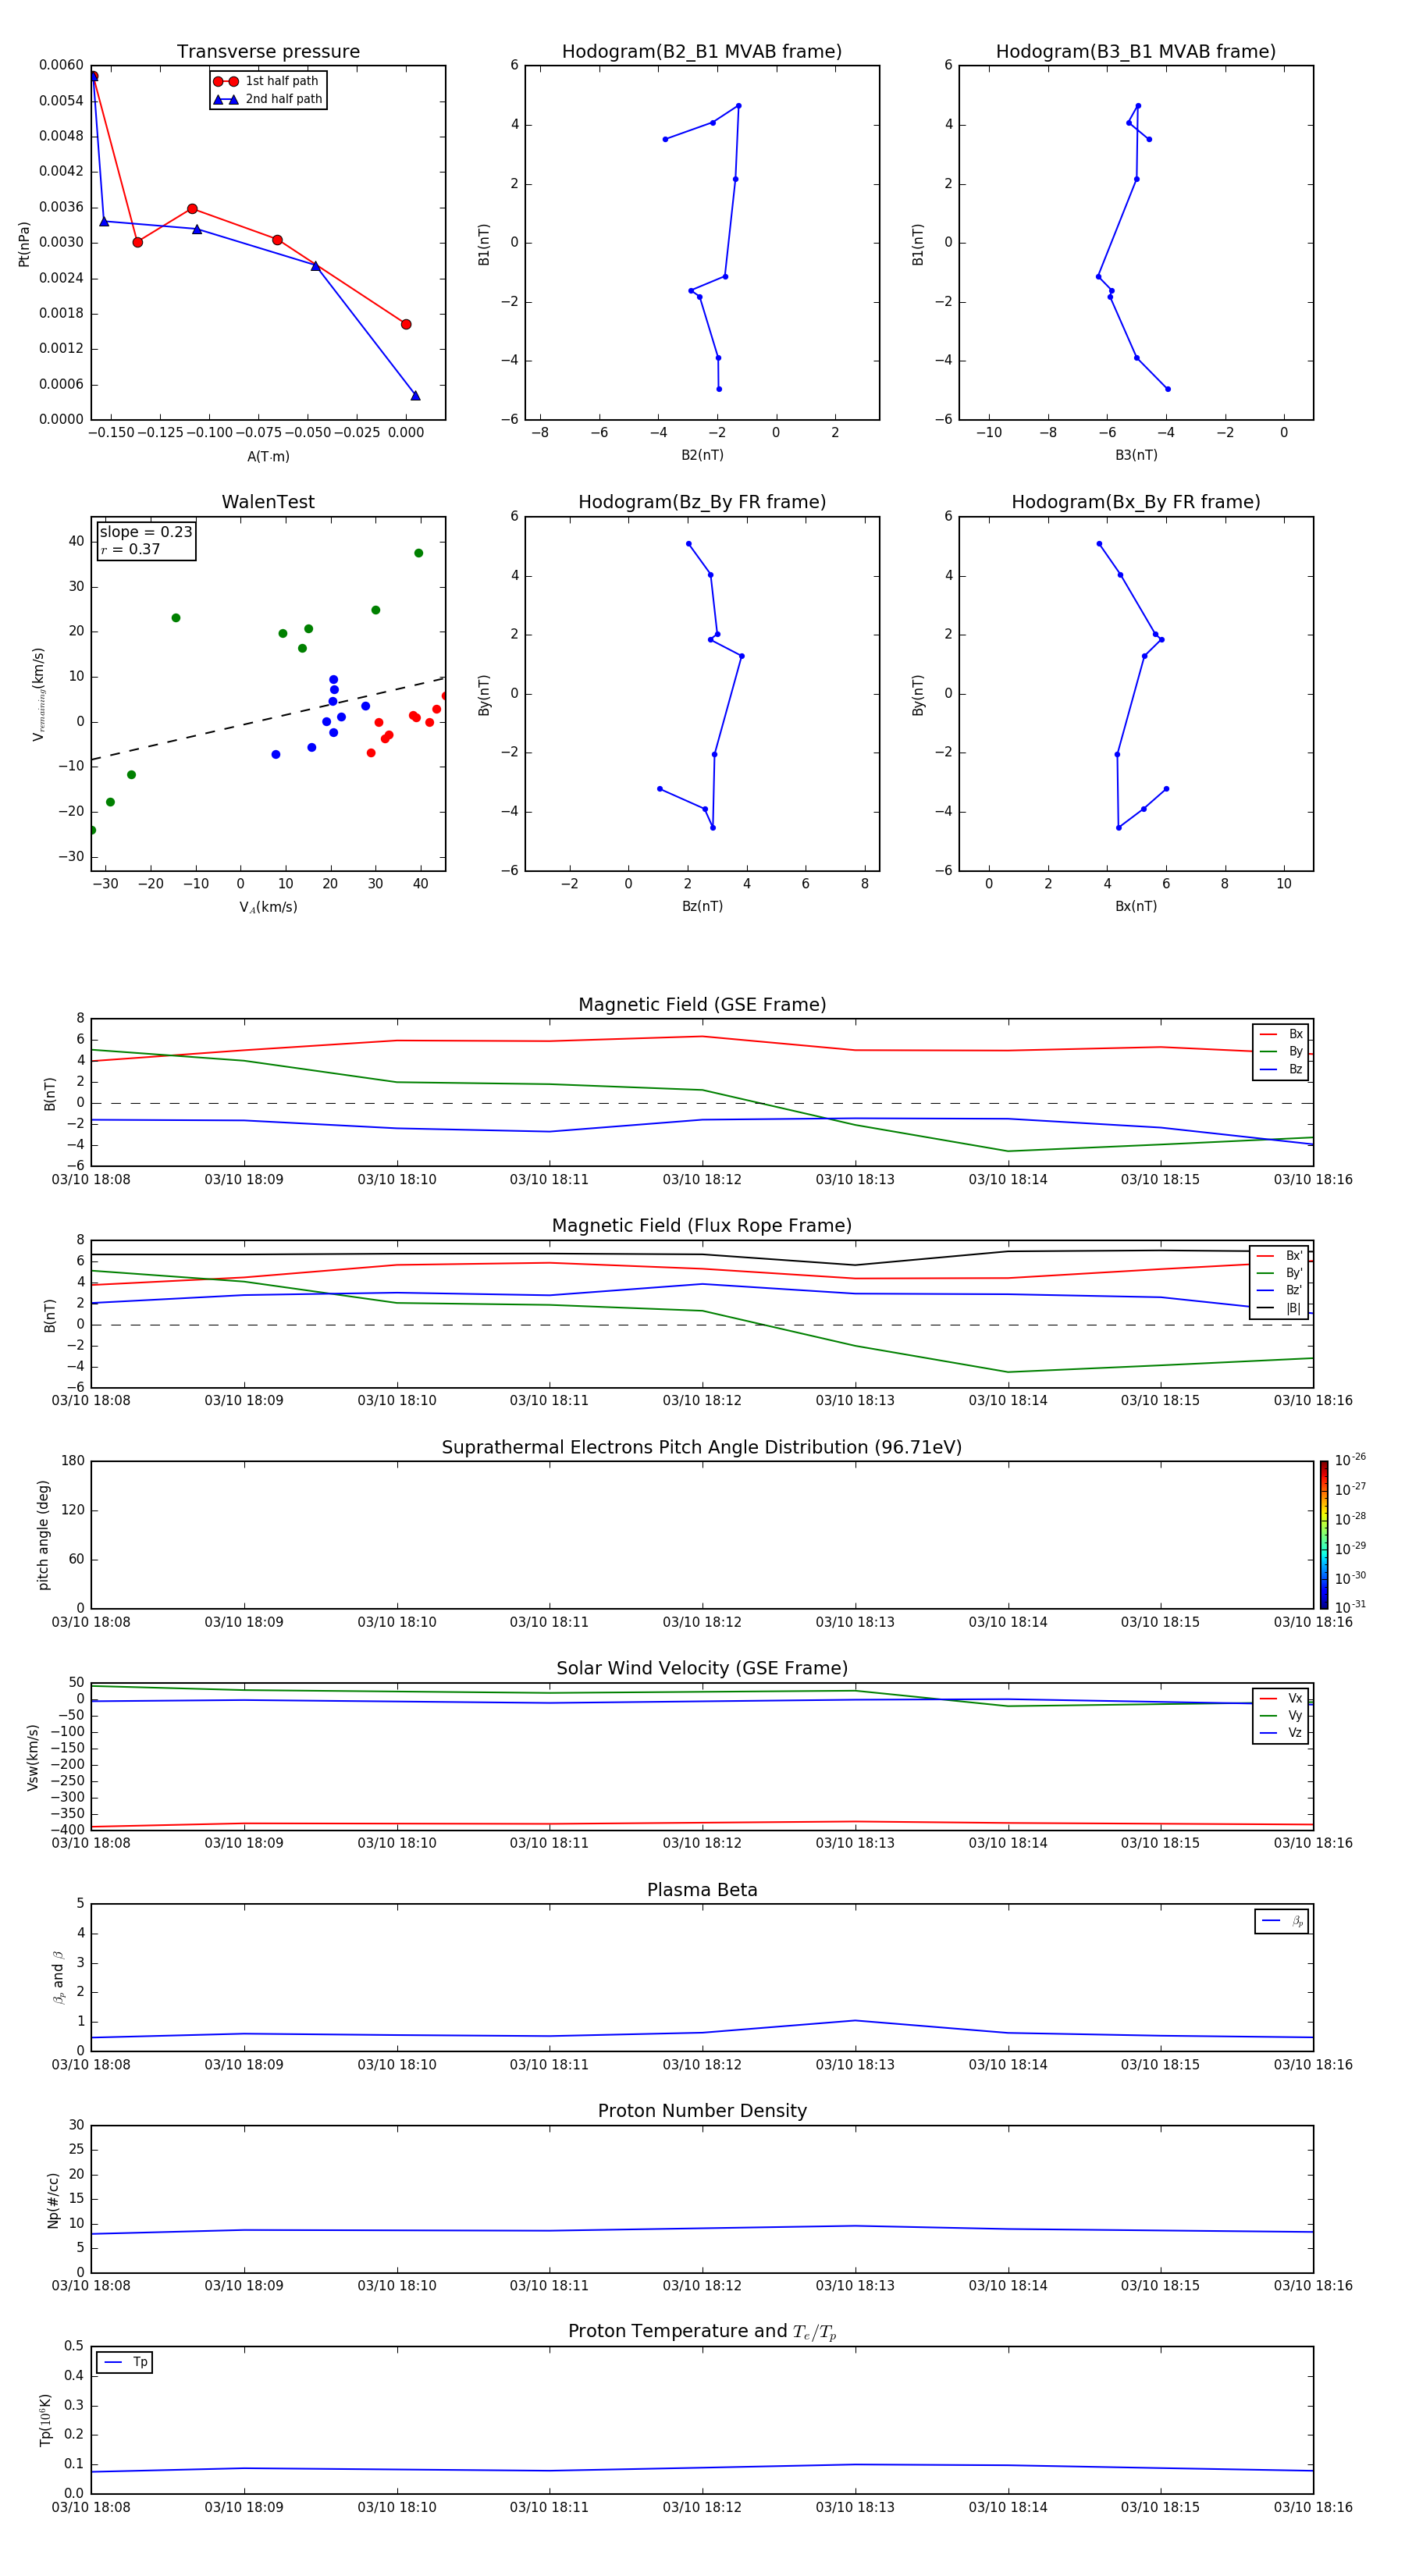Screen dimensions: 1405x2576
Task: Click the 'Magnetic Field (Flux Rope Frame)' title
Action: 702,1226
